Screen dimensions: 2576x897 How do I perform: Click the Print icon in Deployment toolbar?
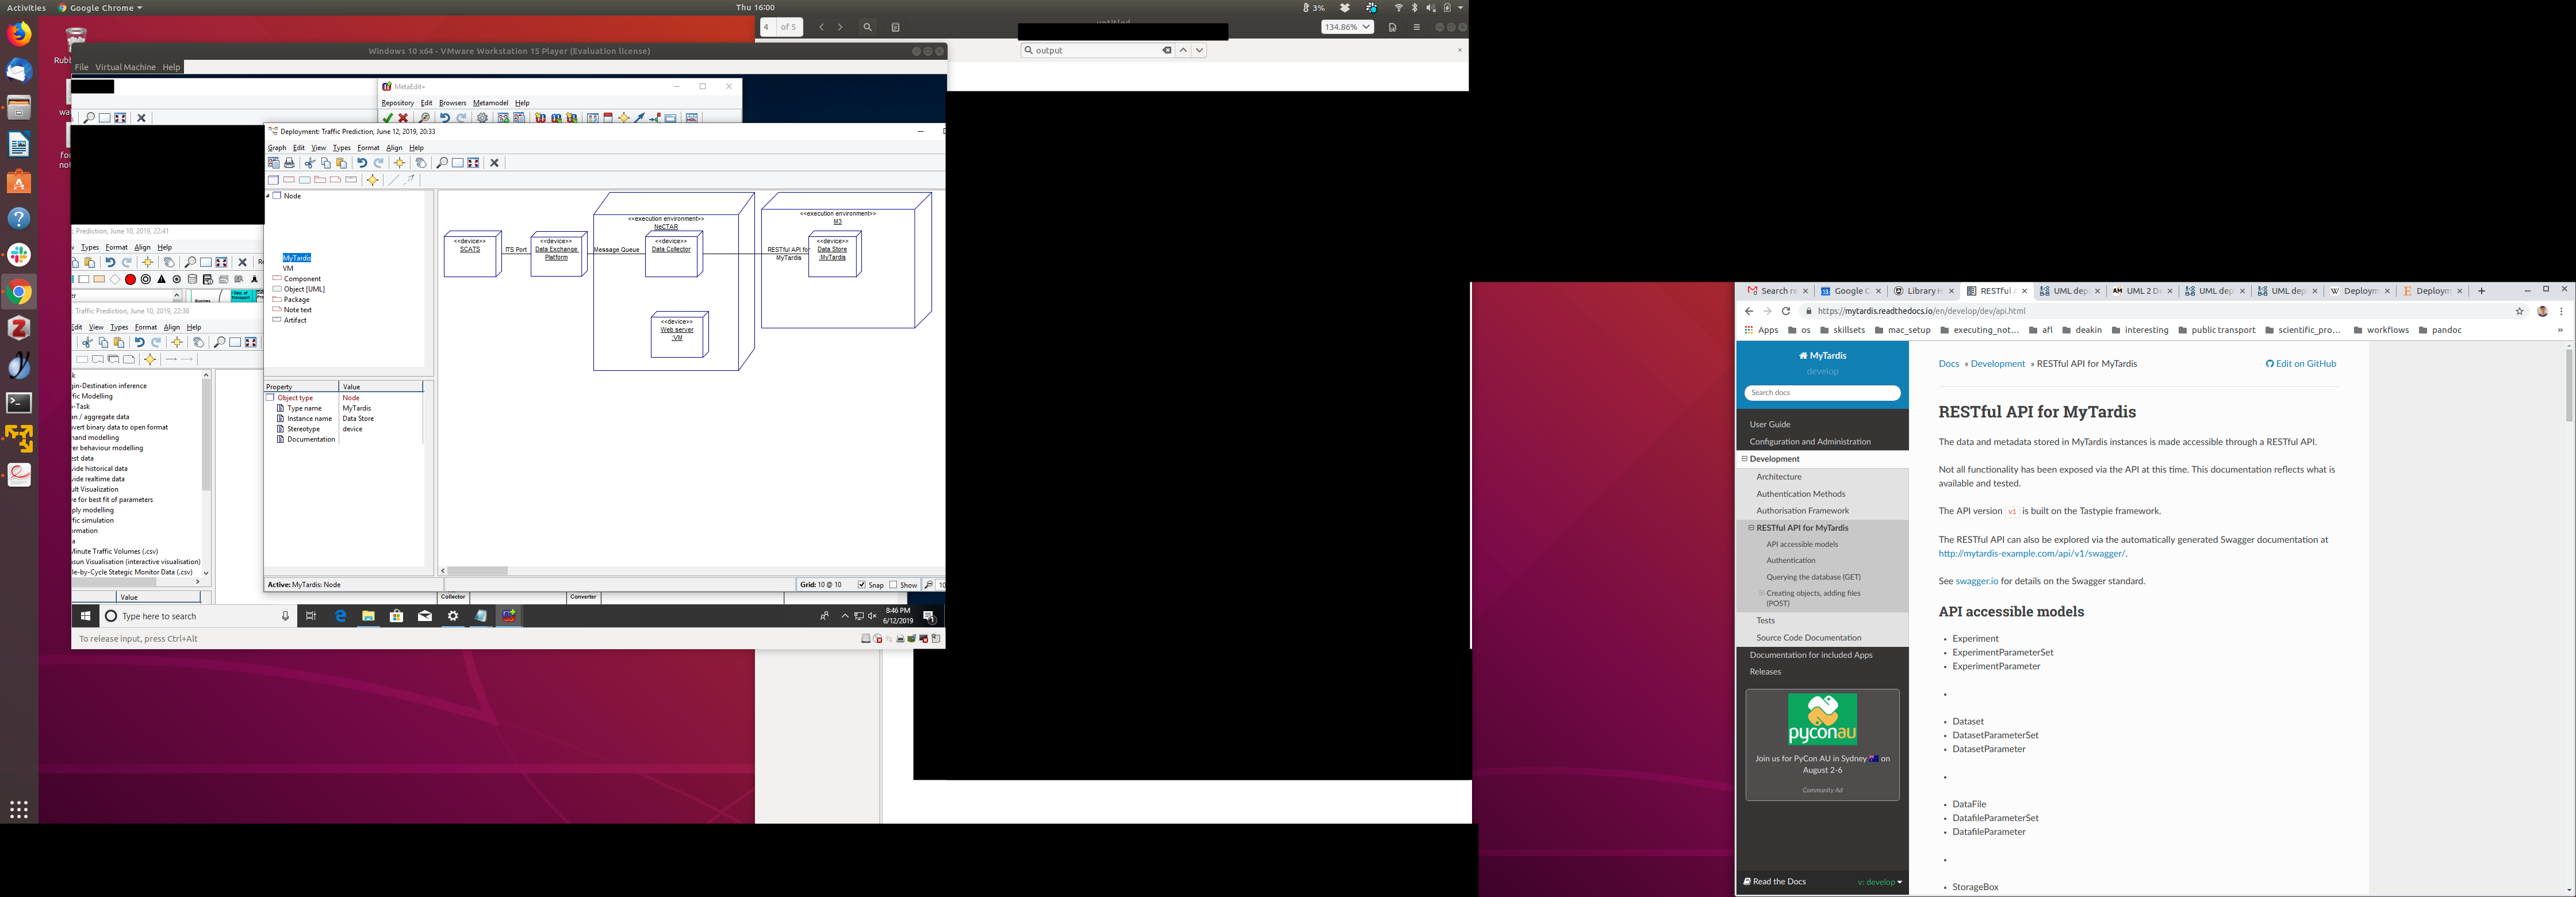(290, 163)
